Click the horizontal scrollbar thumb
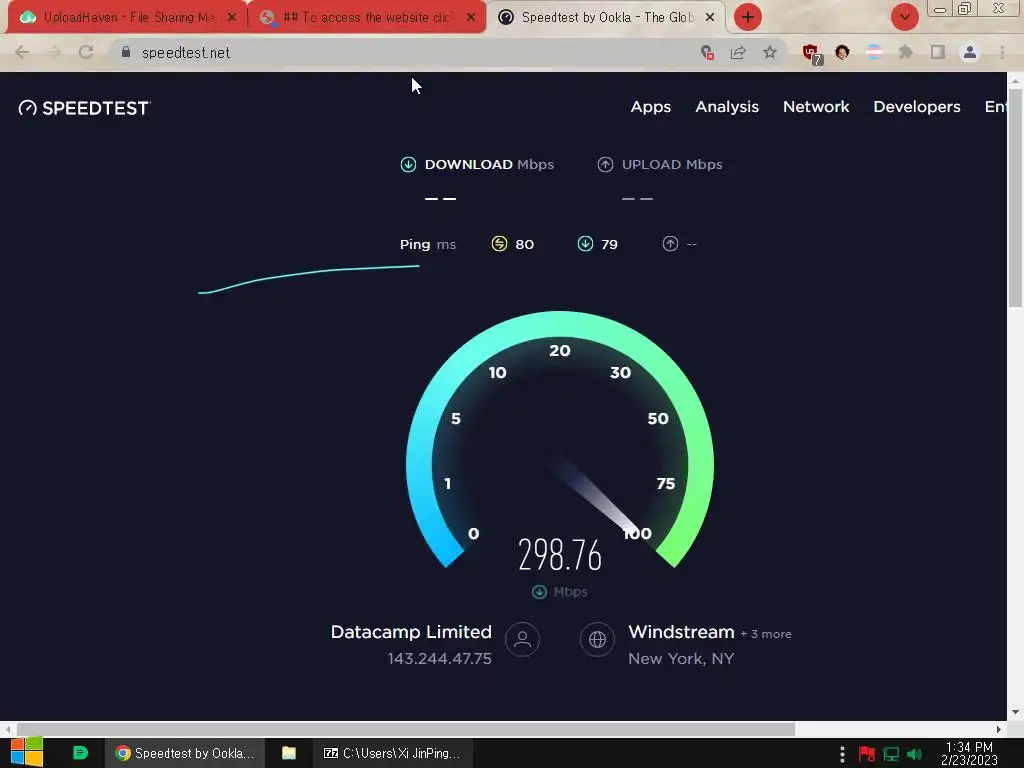 pos(406,729)
